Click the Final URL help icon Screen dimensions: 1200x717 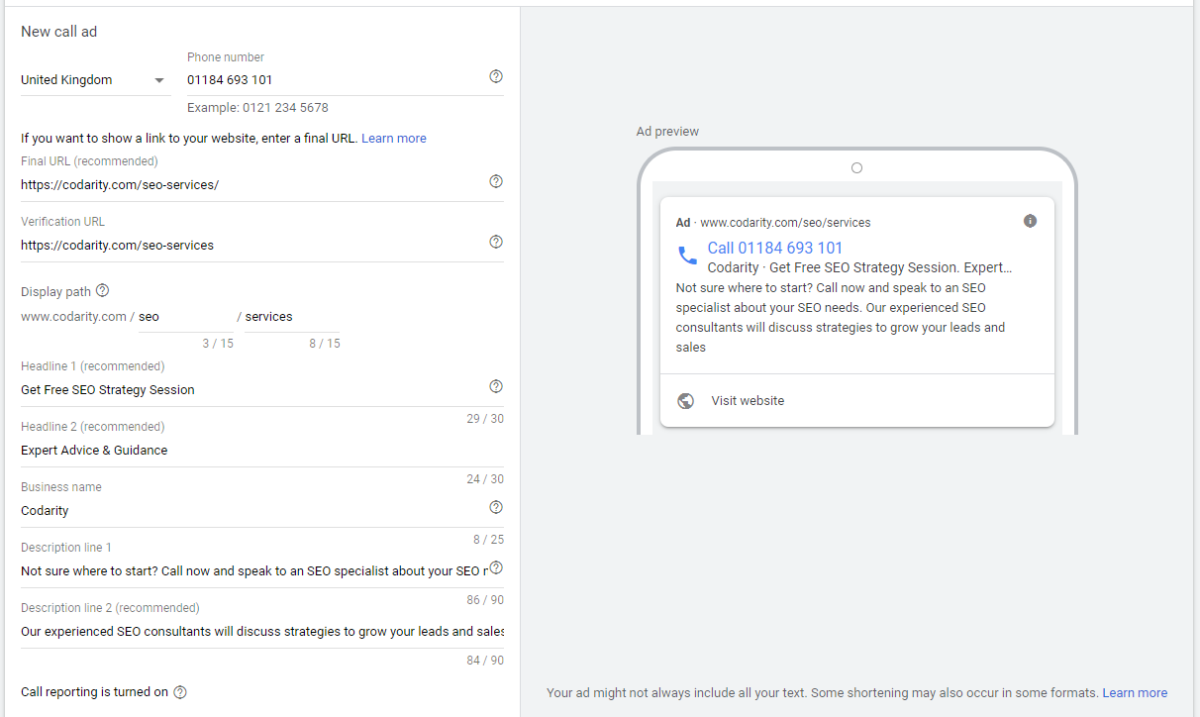point(495,181)
